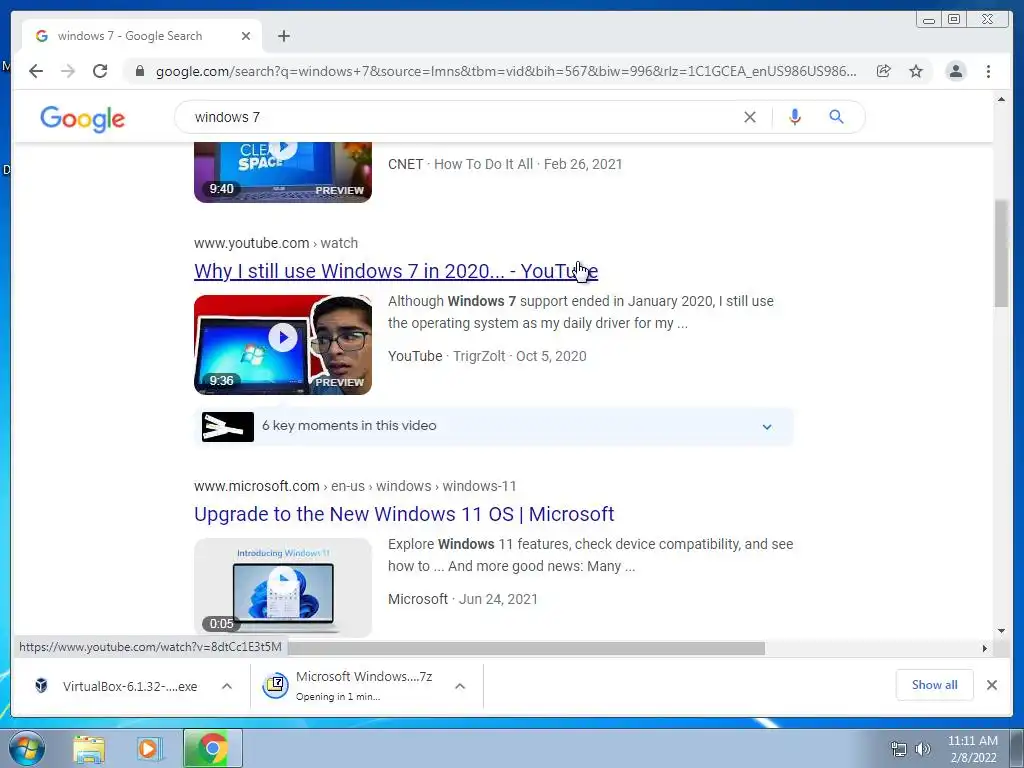The image size is (1024, 768).
Task: Click the address bar URL
Action: tap(506, 71)
